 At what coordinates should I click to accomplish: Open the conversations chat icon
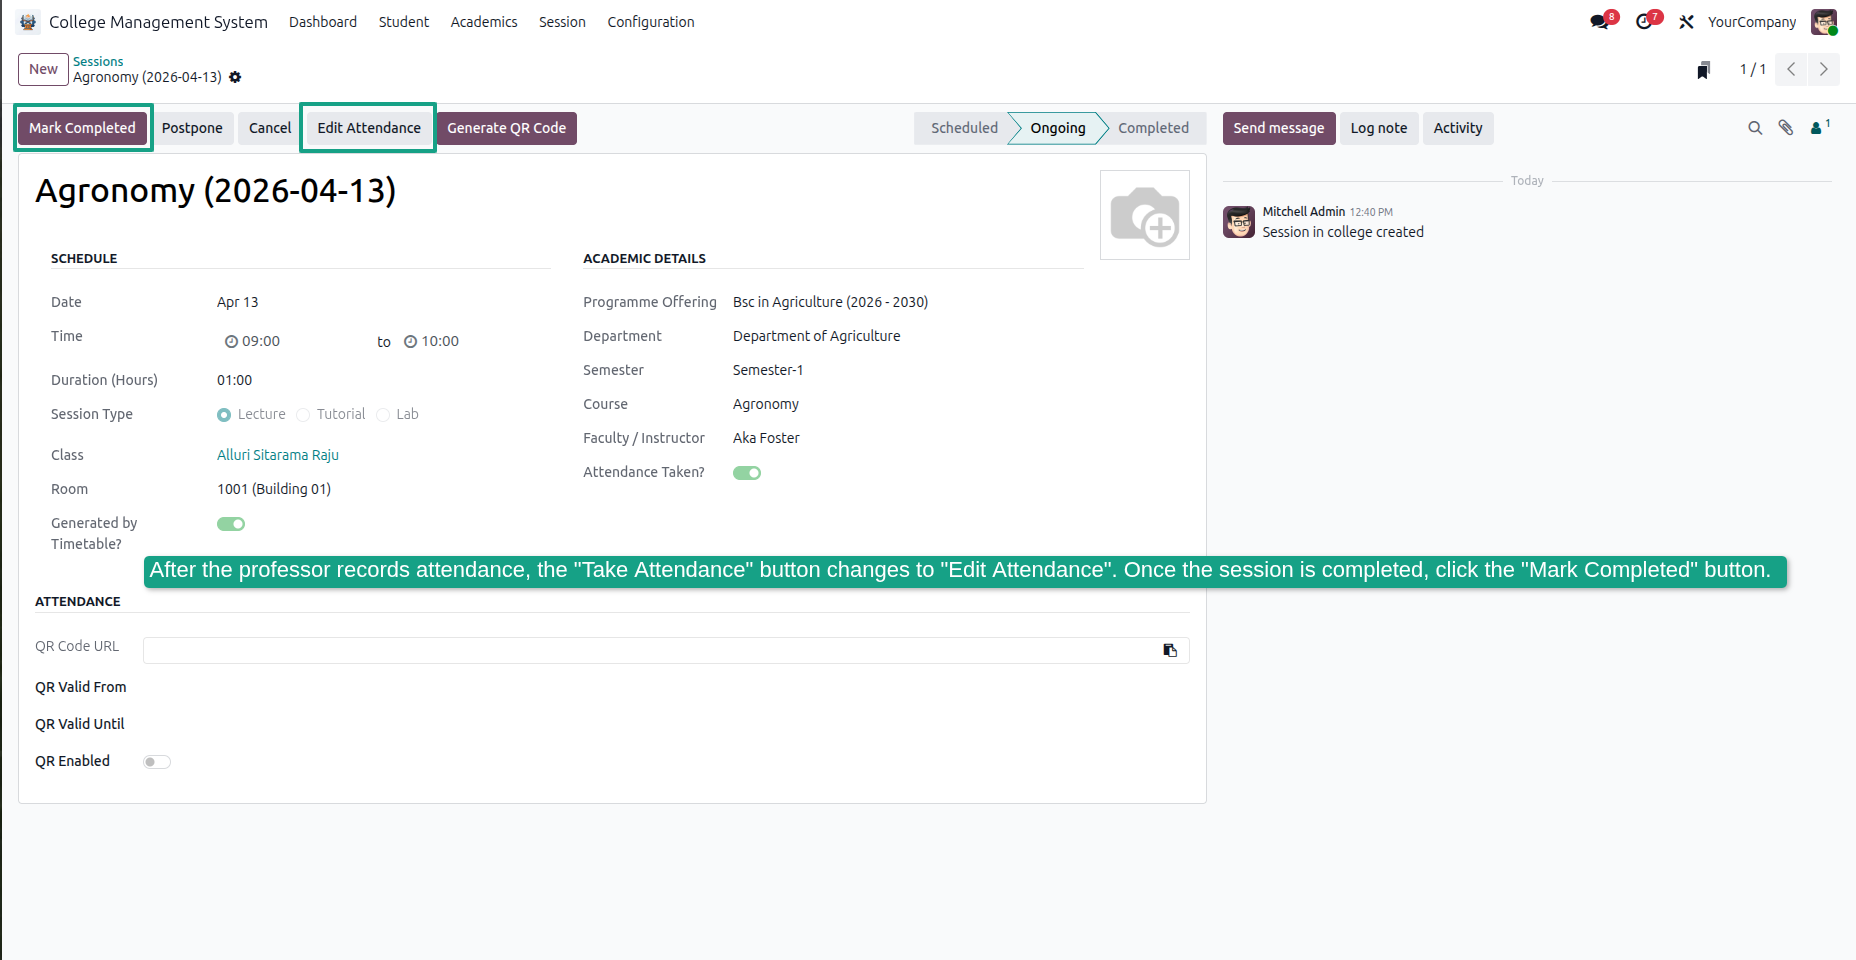click(1602, 21)
